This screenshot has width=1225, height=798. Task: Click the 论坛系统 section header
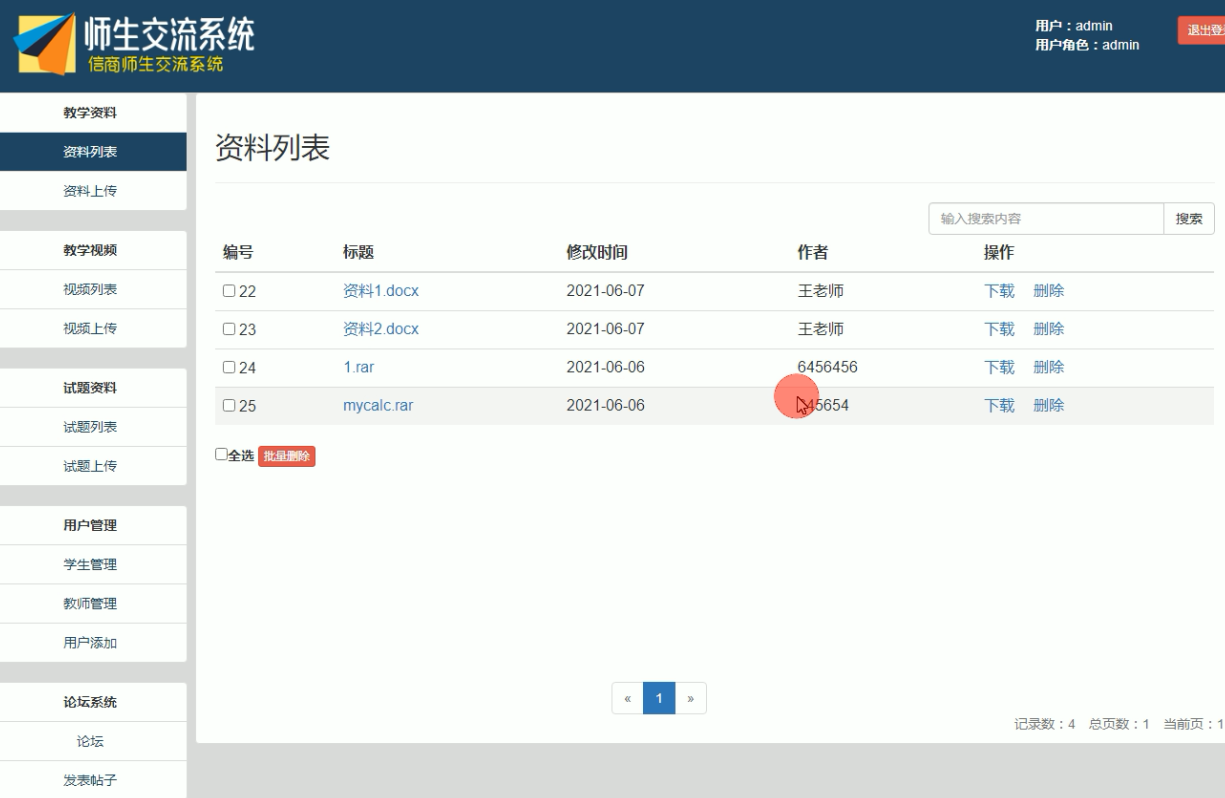90,702
